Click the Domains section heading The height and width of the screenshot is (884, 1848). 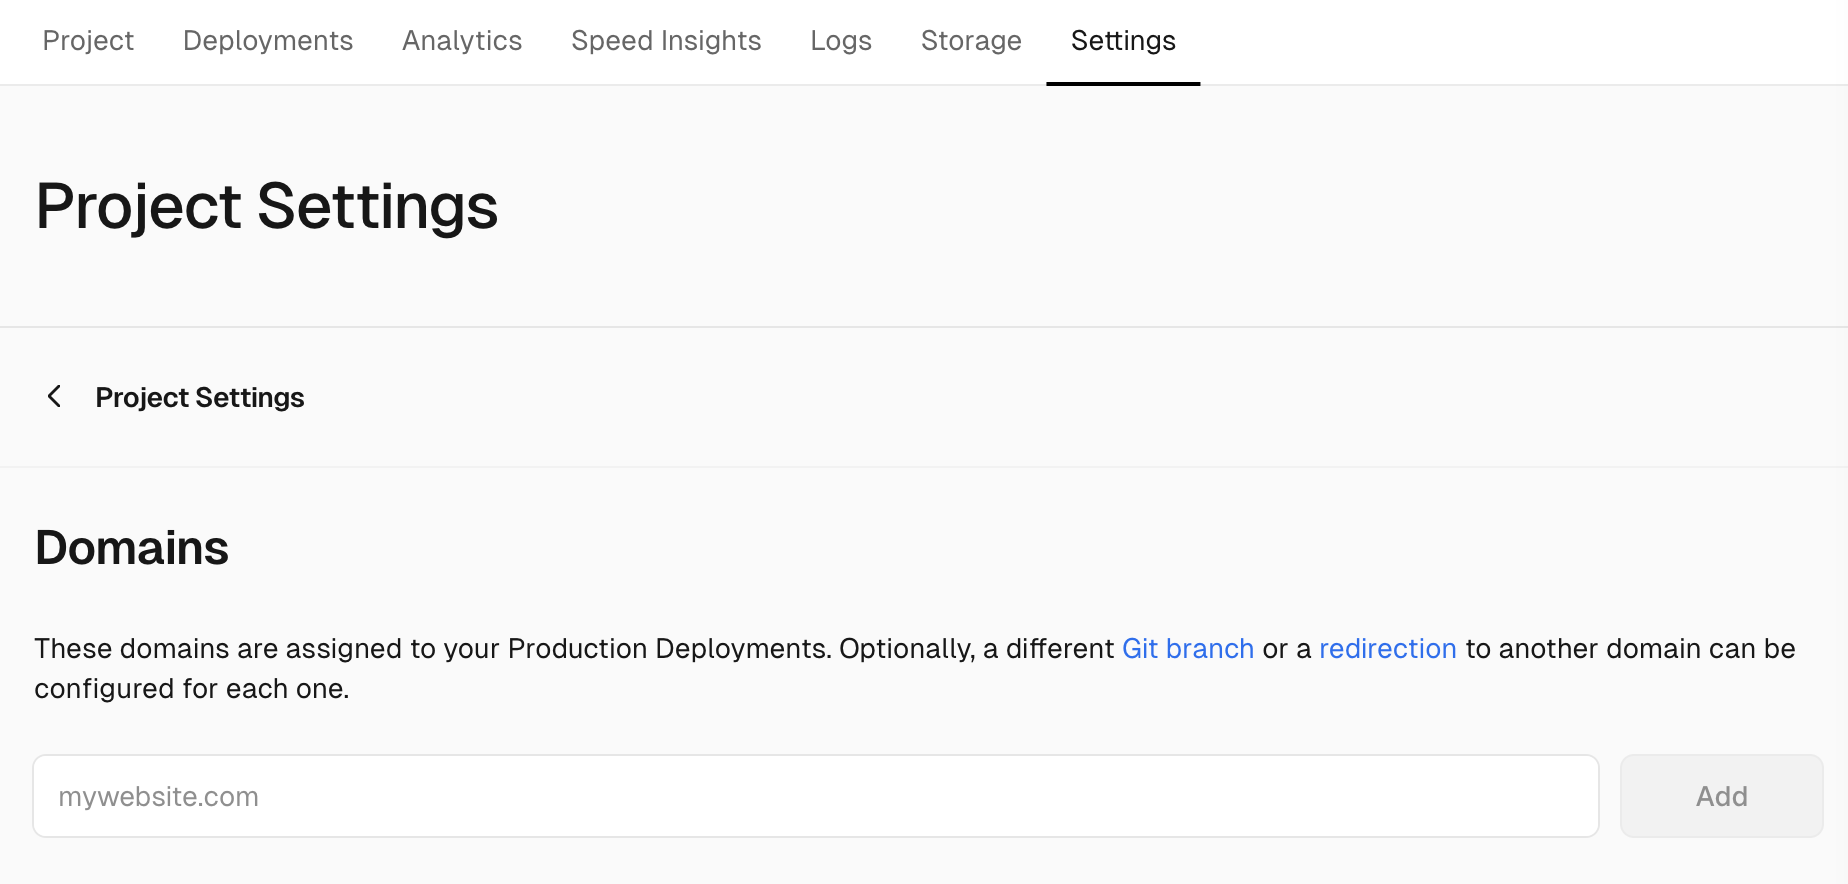tap(132, 548)
